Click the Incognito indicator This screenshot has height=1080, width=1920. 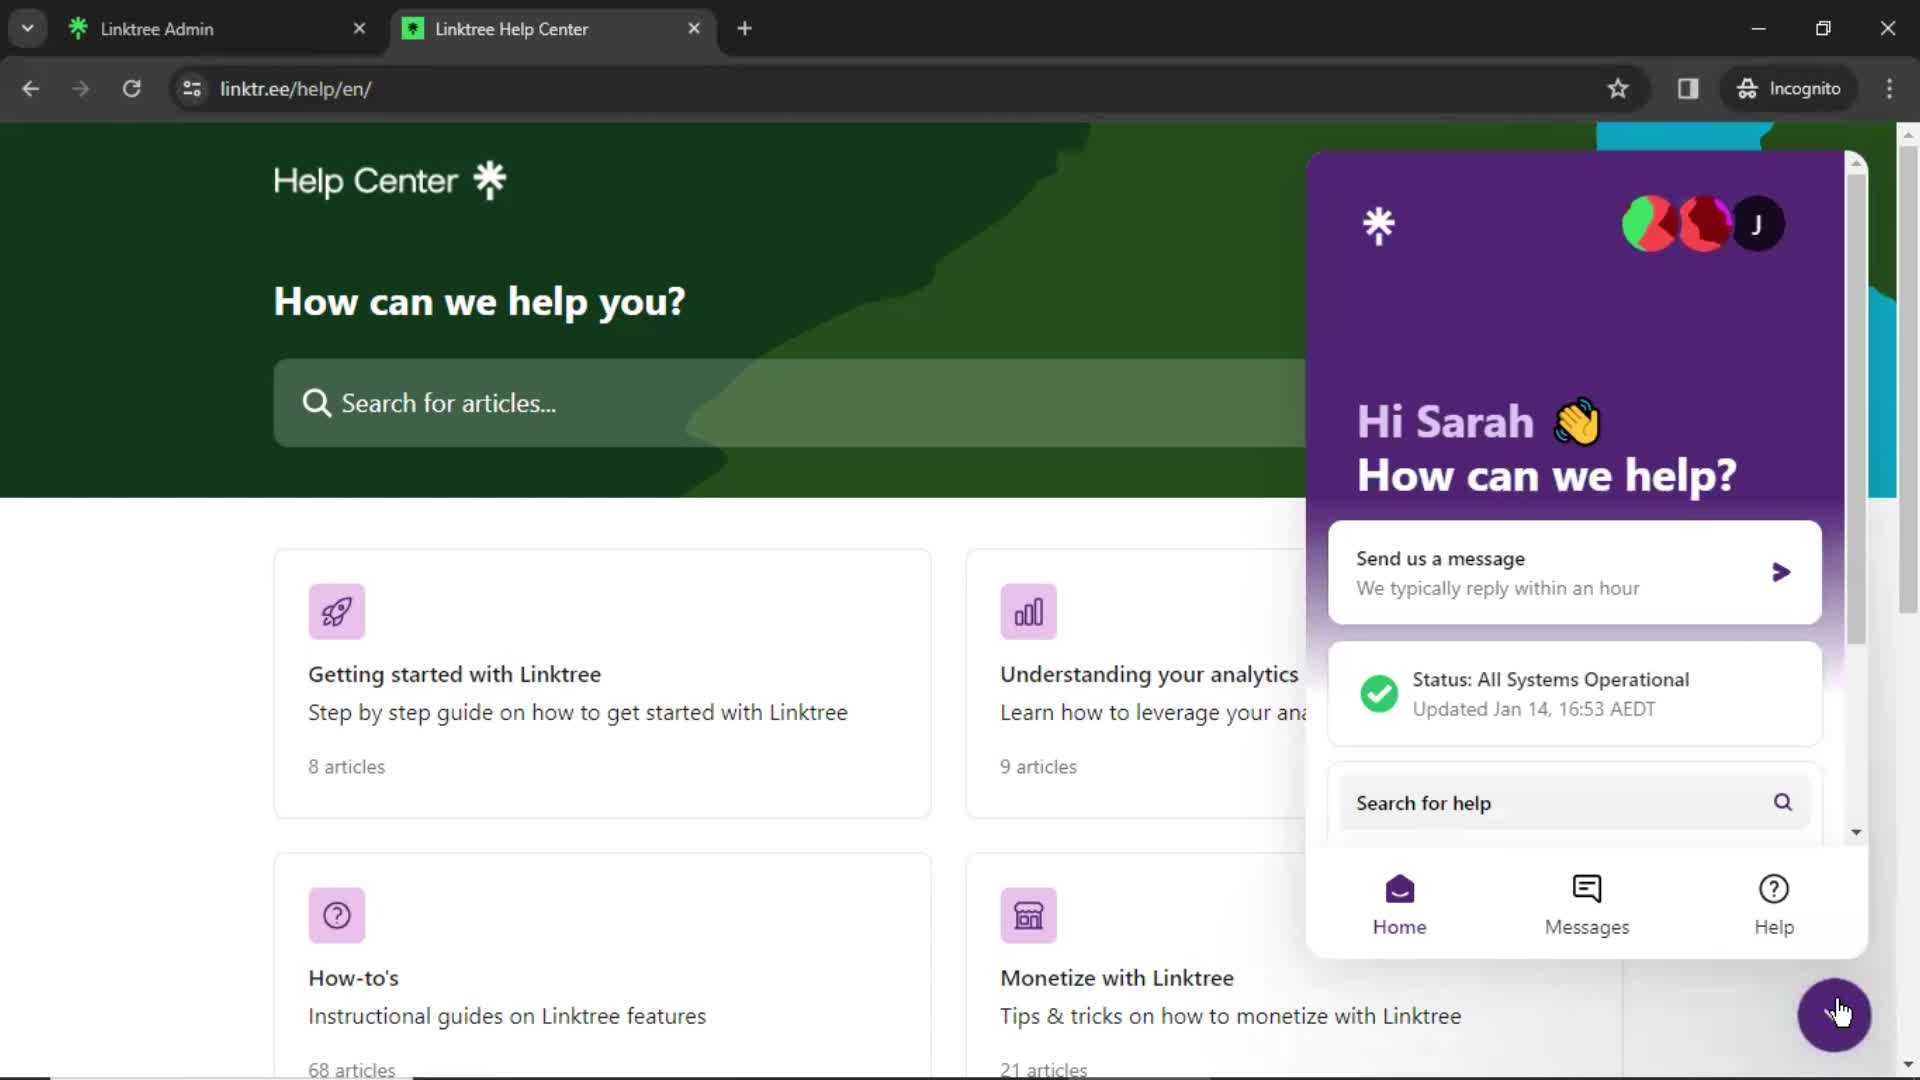(1788, 88)
